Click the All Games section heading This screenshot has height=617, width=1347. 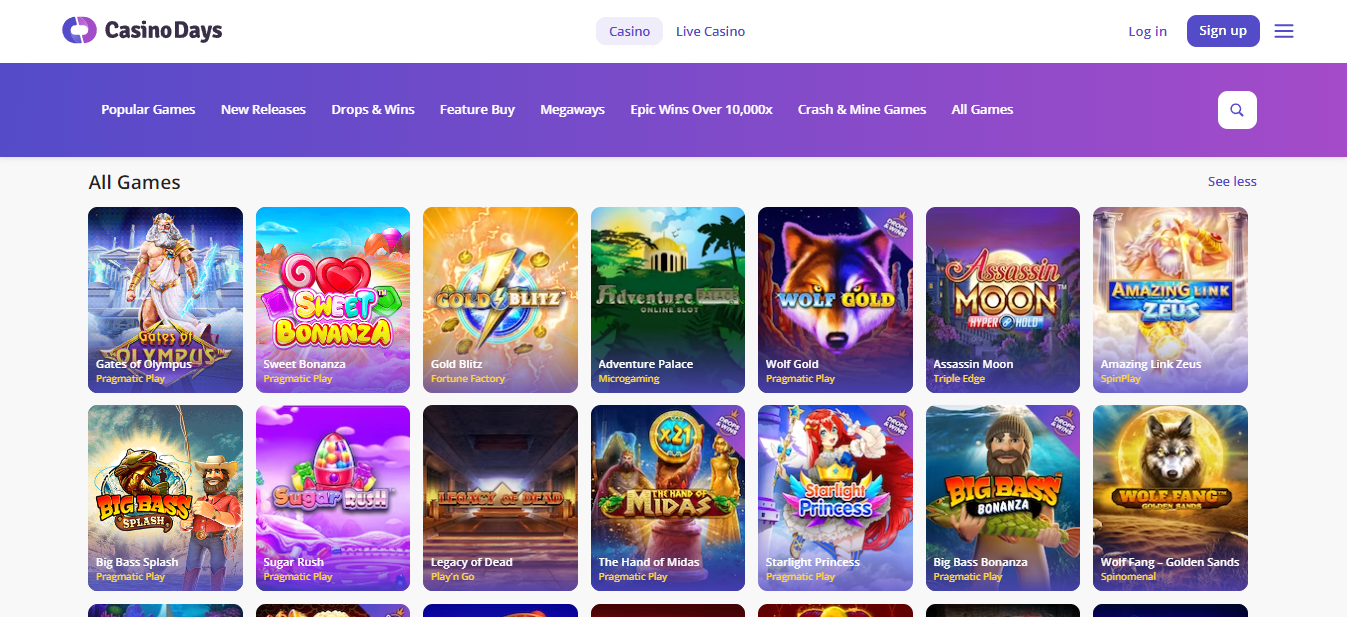coord(135,182)
